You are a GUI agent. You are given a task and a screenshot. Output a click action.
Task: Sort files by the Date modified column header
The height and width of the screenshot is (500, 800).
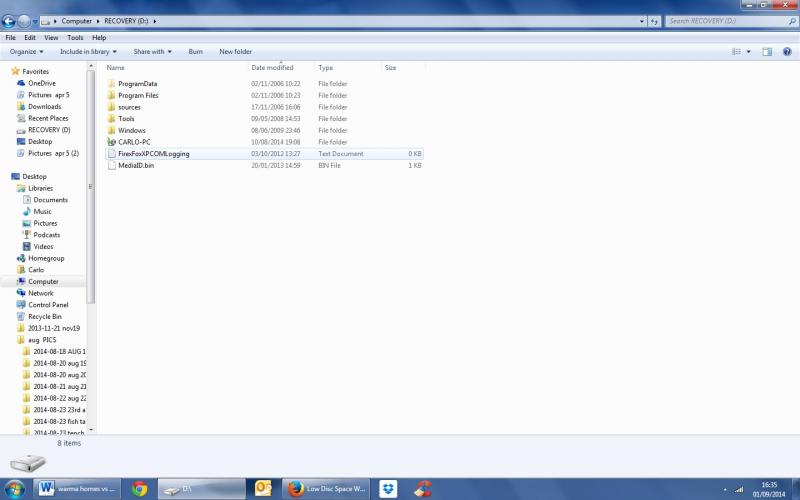pyautogui.click(x=272, y=67)
